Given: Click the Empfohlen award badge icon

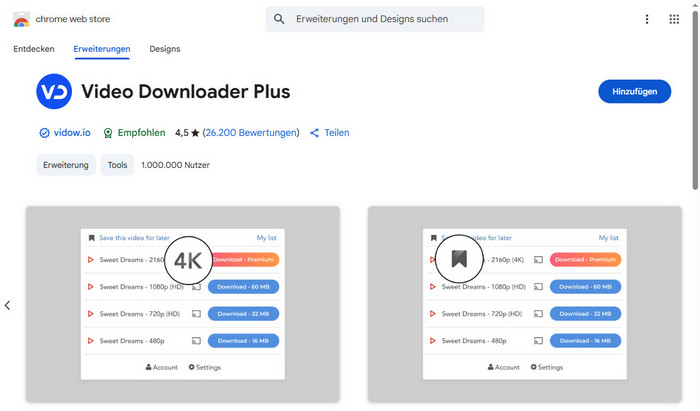Looking at the screenshot, I should (x=108, y=133).
